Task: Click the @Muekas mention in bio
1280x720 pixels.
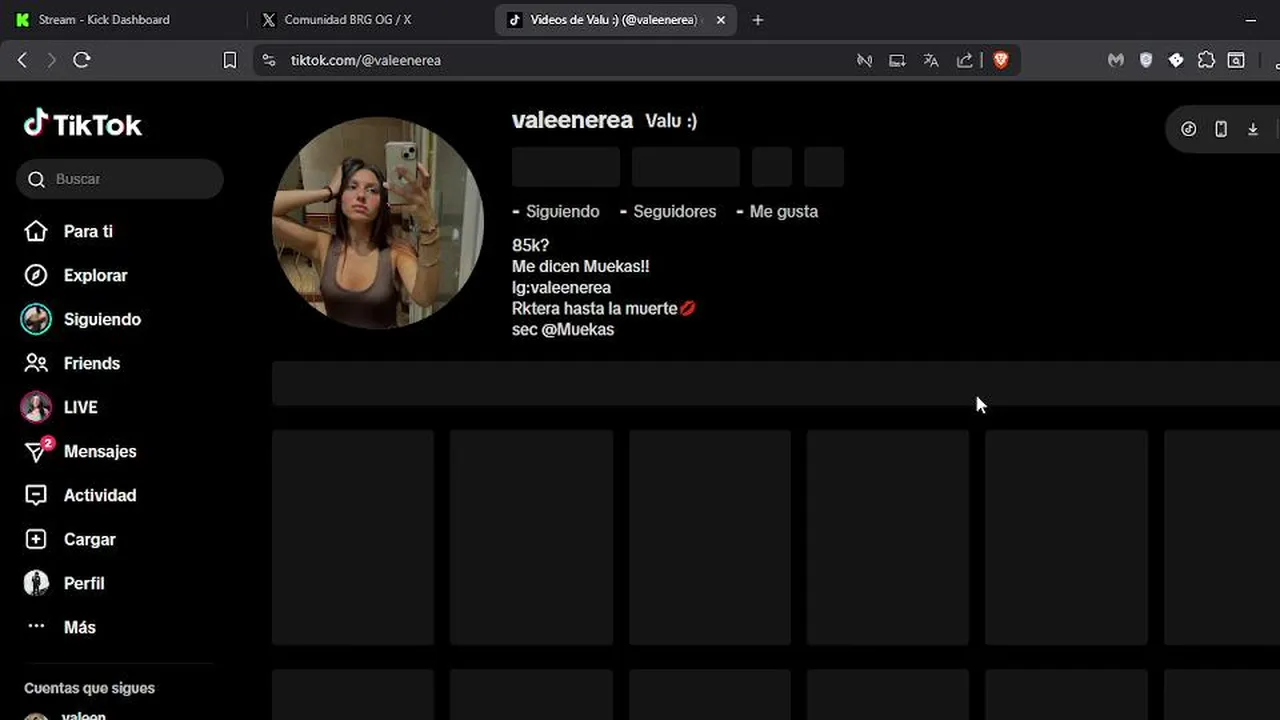Action: coord(578,329)
